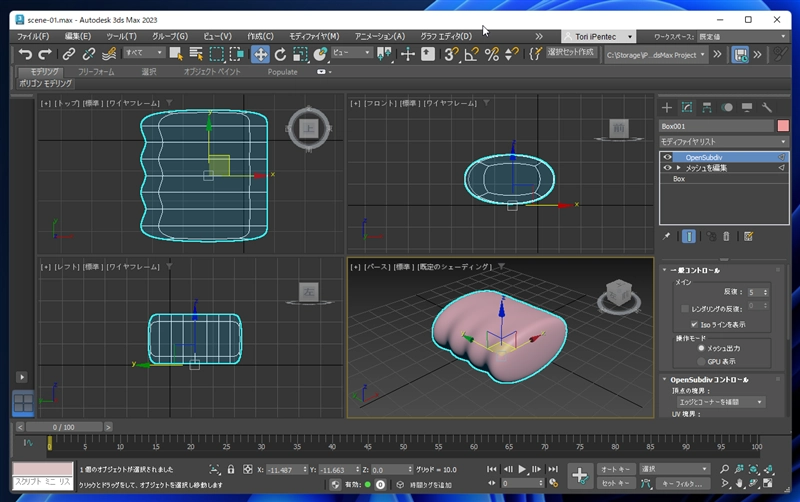
Task: Select the Link (chain) tool
Action: pyautogui.click(x=69, y=54)
